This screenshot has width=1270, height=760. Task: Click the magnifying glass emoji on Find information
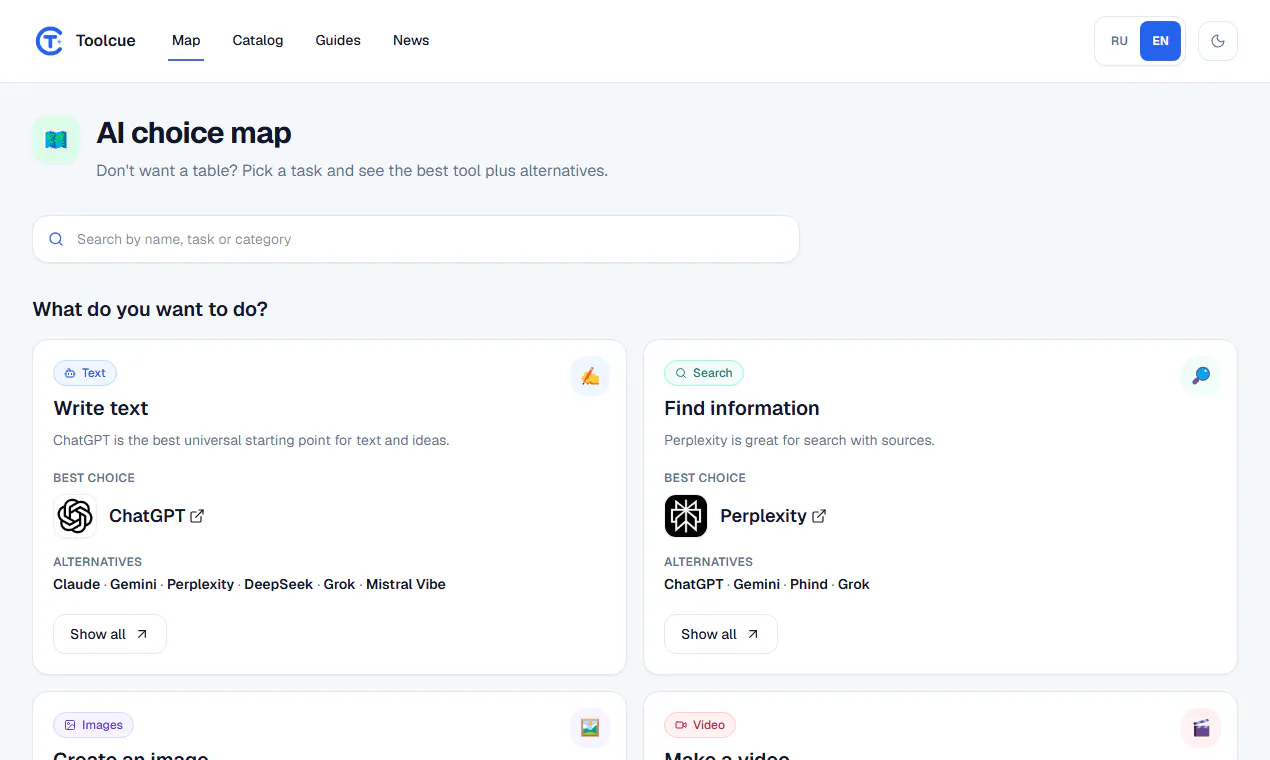pos(1201,376)
